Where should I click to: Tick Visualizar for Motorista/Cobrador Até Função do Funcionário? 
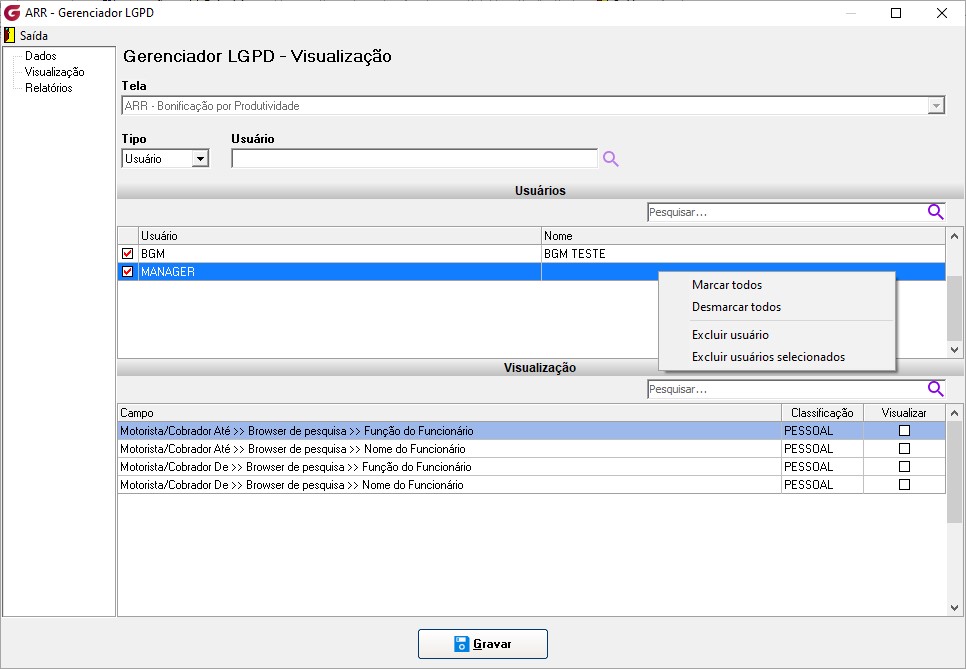pyautogui.click(x=904, y=431)
